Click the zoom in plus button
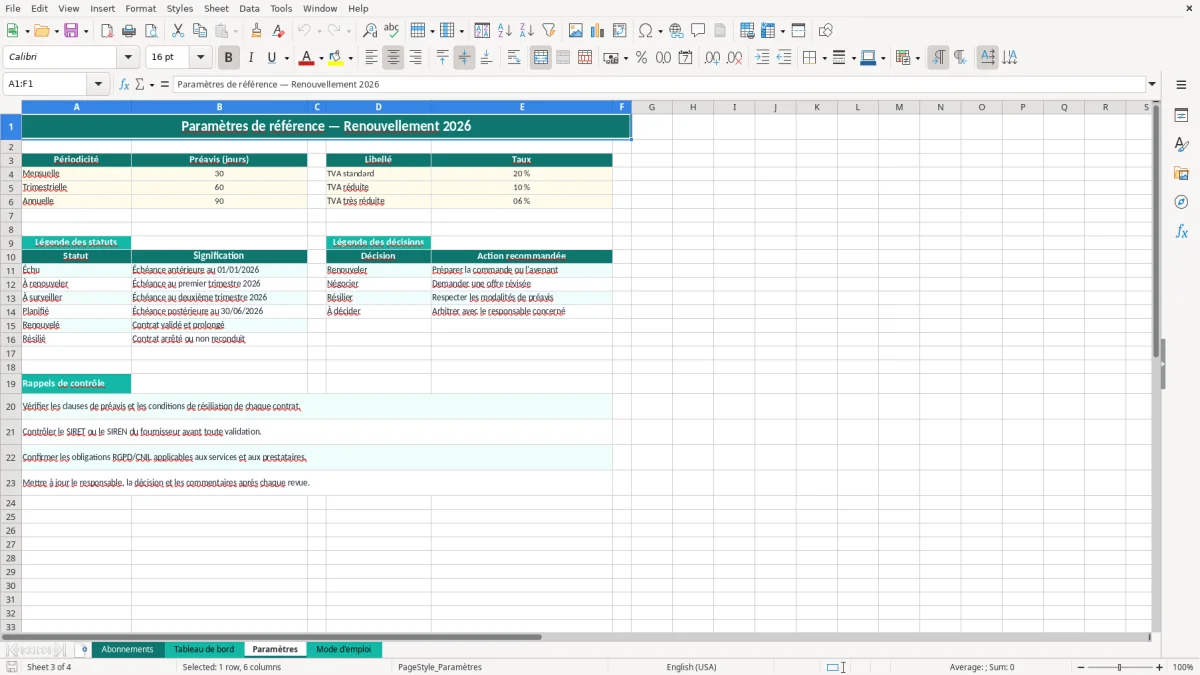Viewport: 1200px width, 675px height. (x=1160, y=667)
